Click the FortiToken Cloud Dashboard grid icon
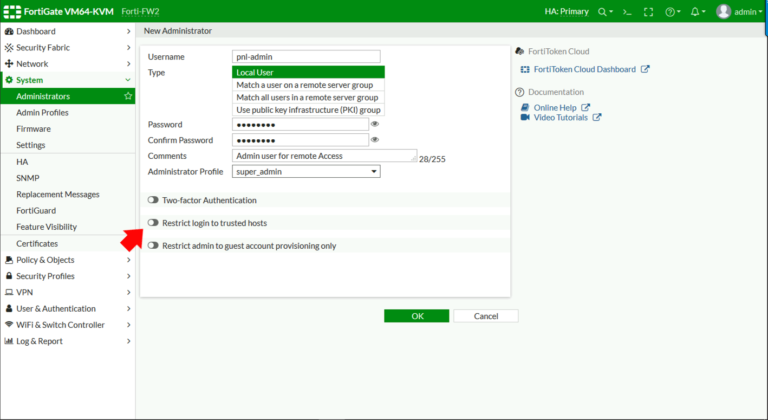 click(x=525, y=70)
